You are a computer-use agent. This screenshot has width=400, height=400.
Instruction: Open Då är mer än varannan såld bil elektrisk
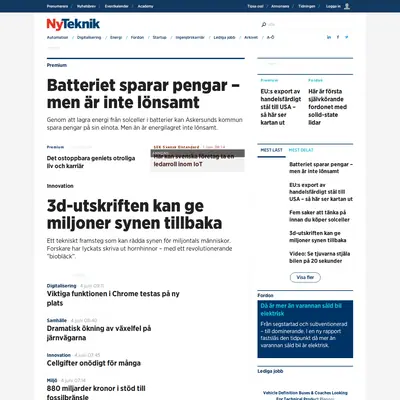point(301,310)
